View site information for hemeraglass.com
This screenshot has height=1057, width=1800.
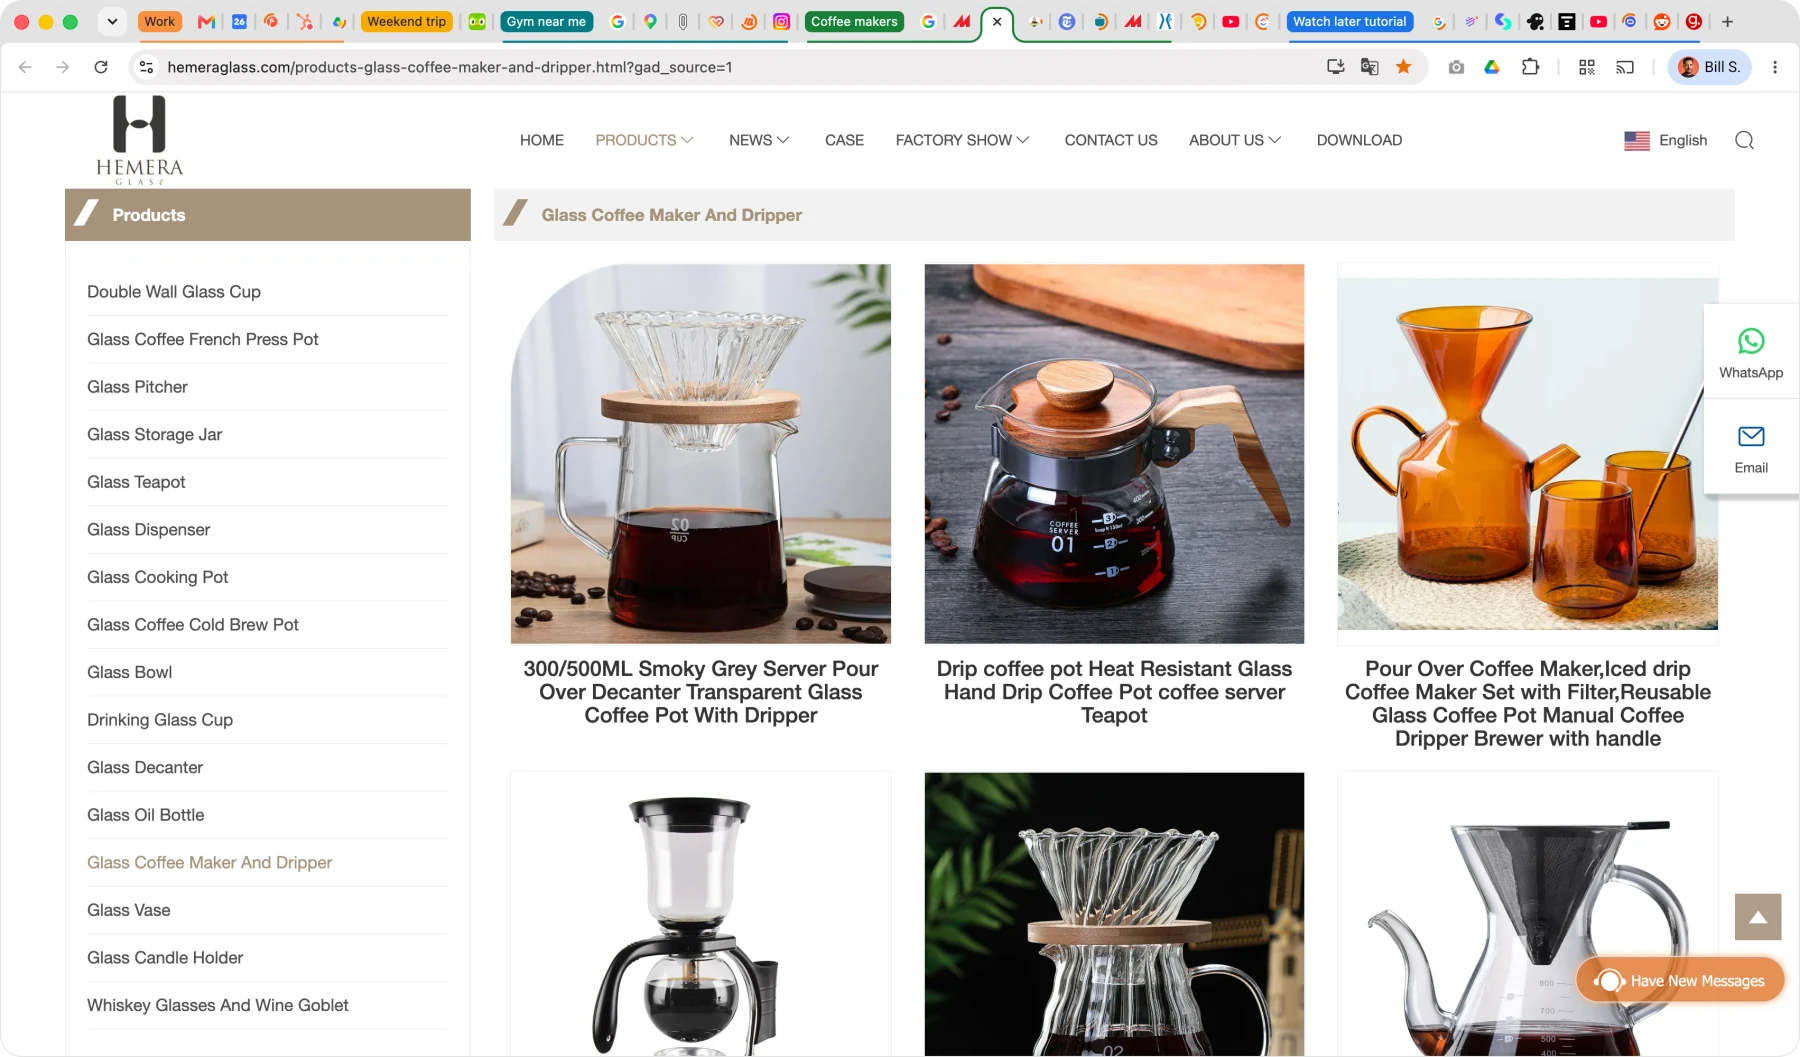[146, 67]
